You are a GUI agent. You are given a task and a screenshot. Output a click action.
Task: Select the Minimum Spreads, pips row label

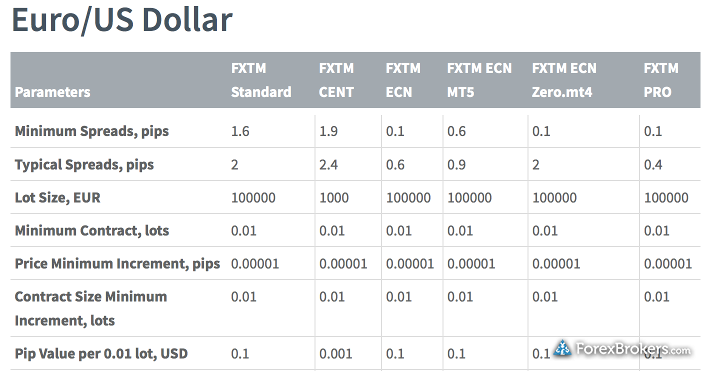(x=92, y=131)
